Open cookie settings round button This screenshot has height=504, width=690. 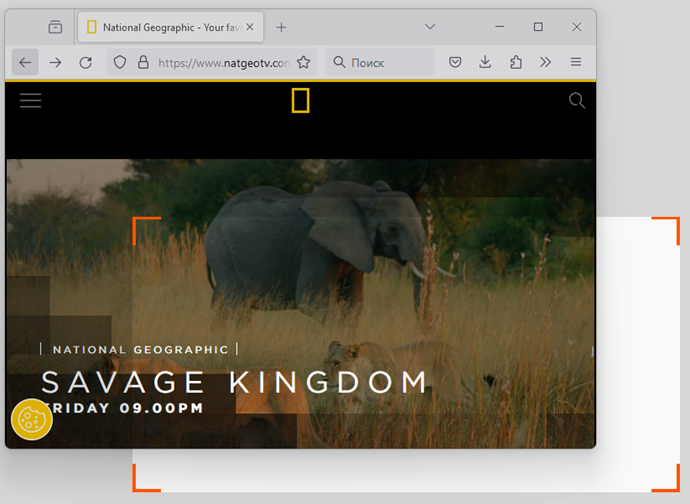coord(32,419)
